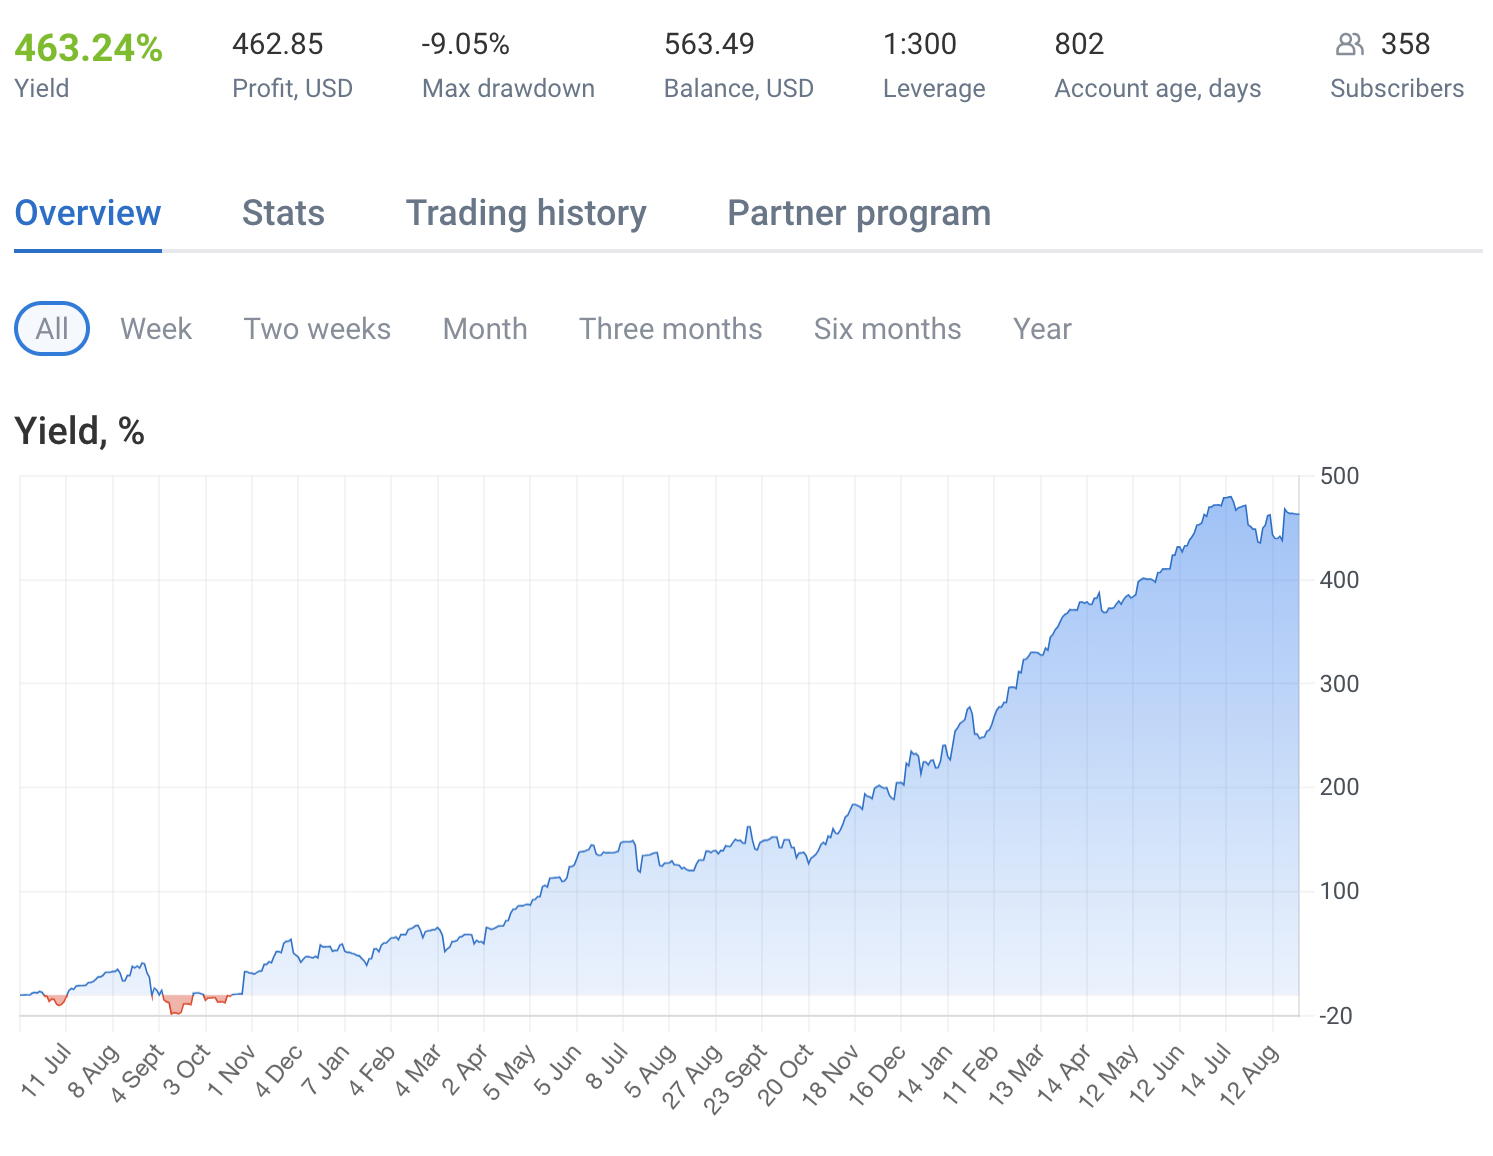
Task: Click the 1:300 leverage value
Action: pos(920,44)
